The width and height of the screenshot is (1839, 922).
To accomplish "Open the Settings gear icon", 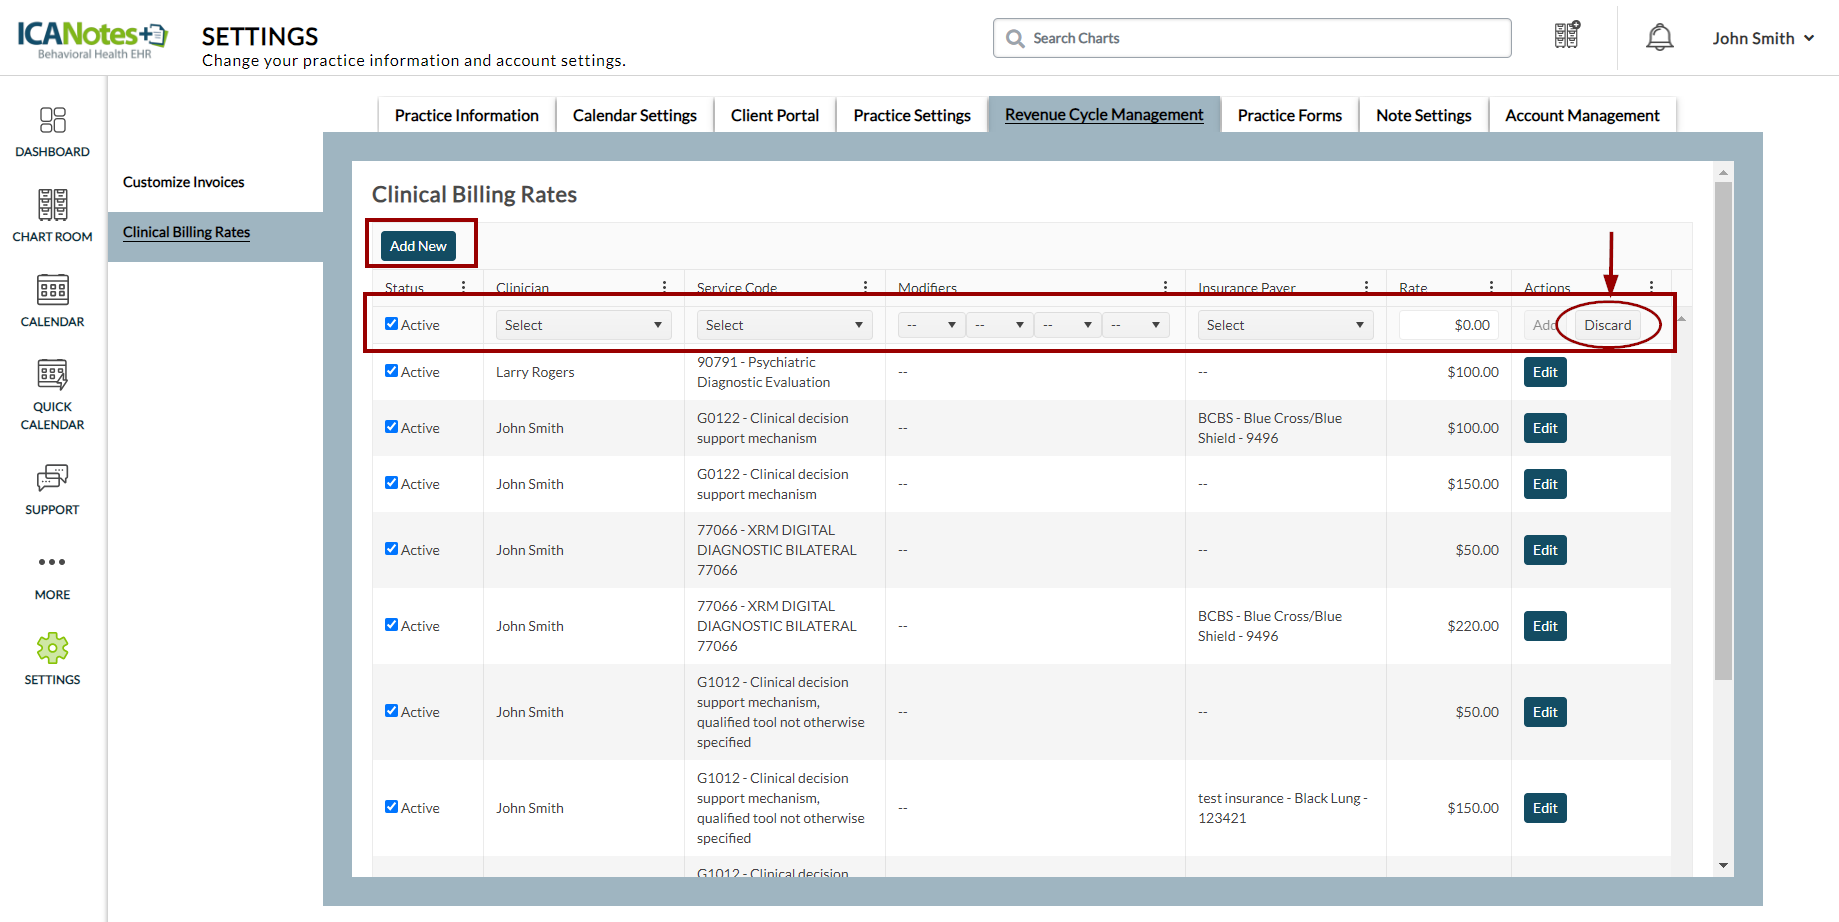I will coord(52,648).
